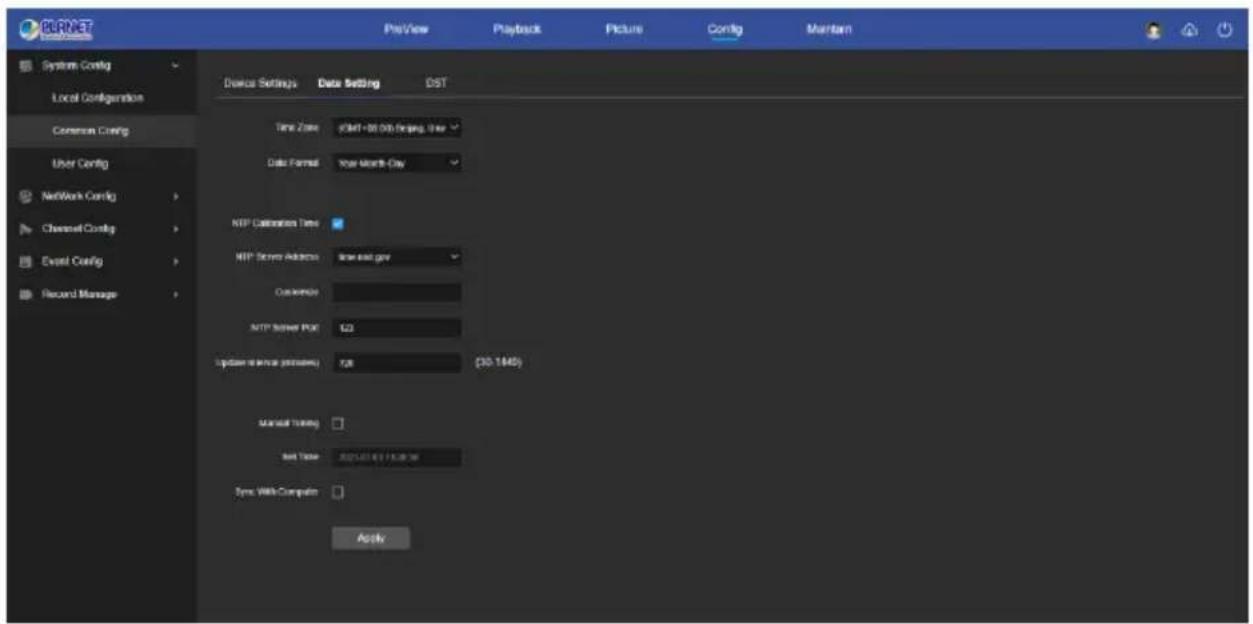Click the NetWork Config globe icon
Viewport: 1253px width, 624px height.
(27, 196)
